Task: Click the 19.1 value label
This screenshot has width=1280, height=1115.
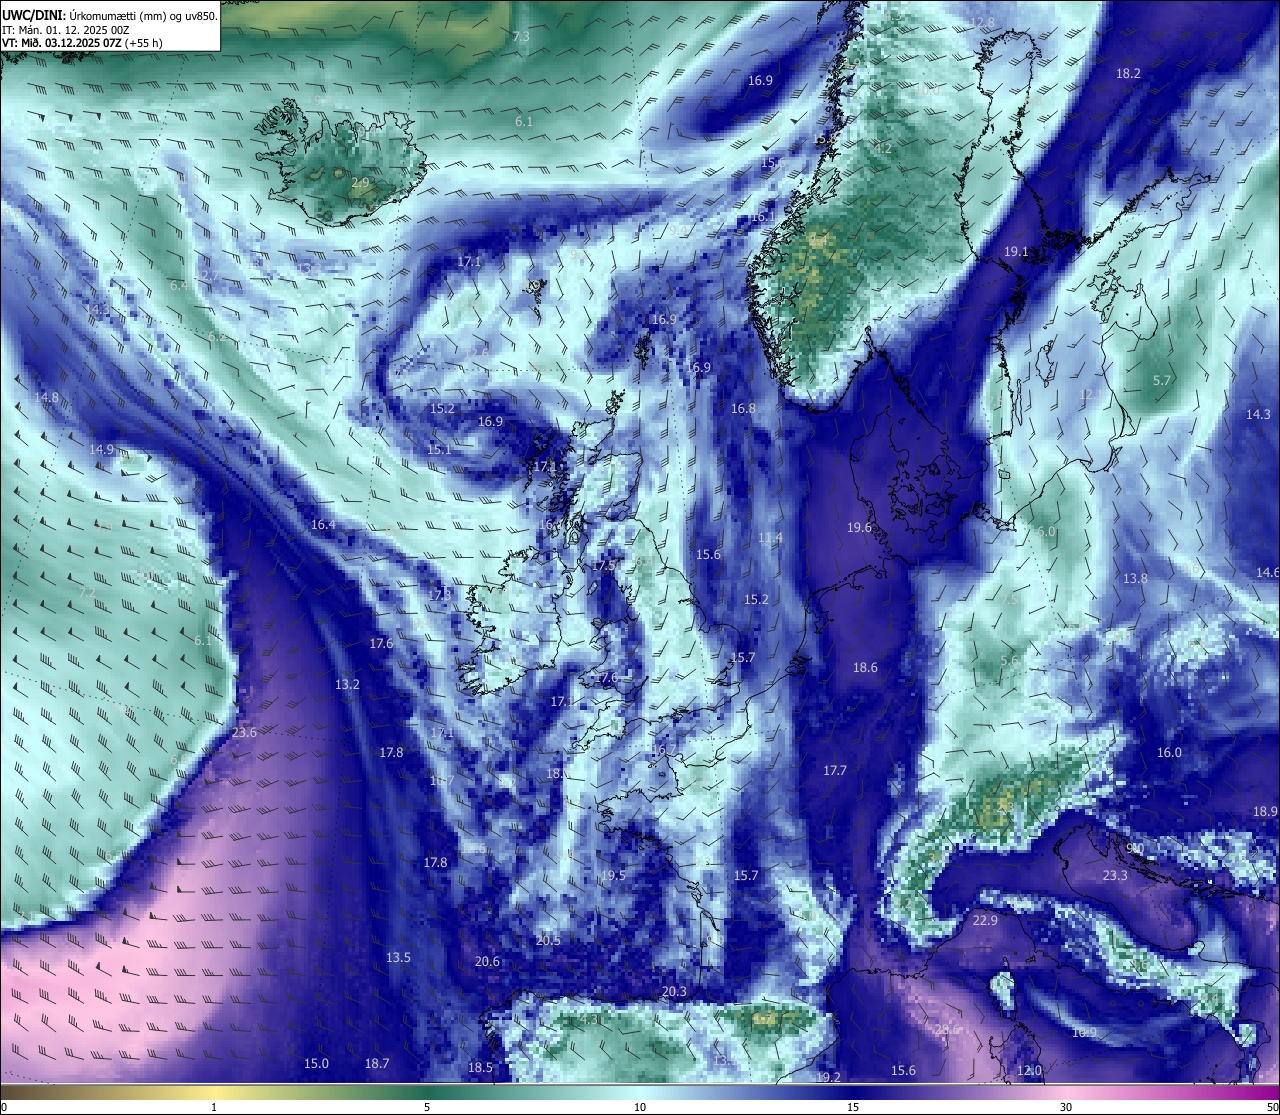Action: [1016, 252]
